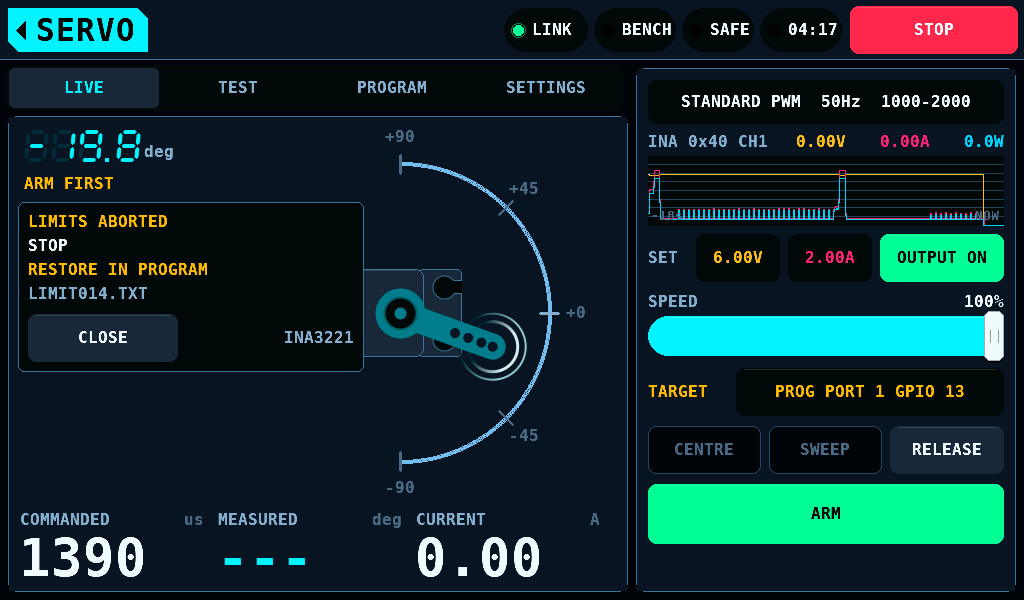Click the +45 tick on the dial

505,208
